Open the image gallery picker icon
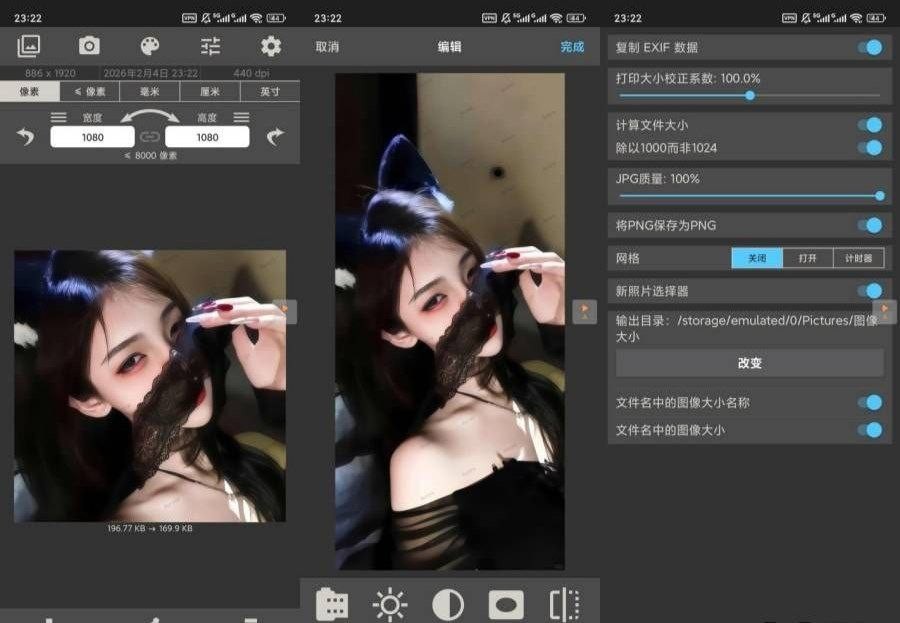The width and height of the screenshot is (900, 623). click(x=29, y=46)
